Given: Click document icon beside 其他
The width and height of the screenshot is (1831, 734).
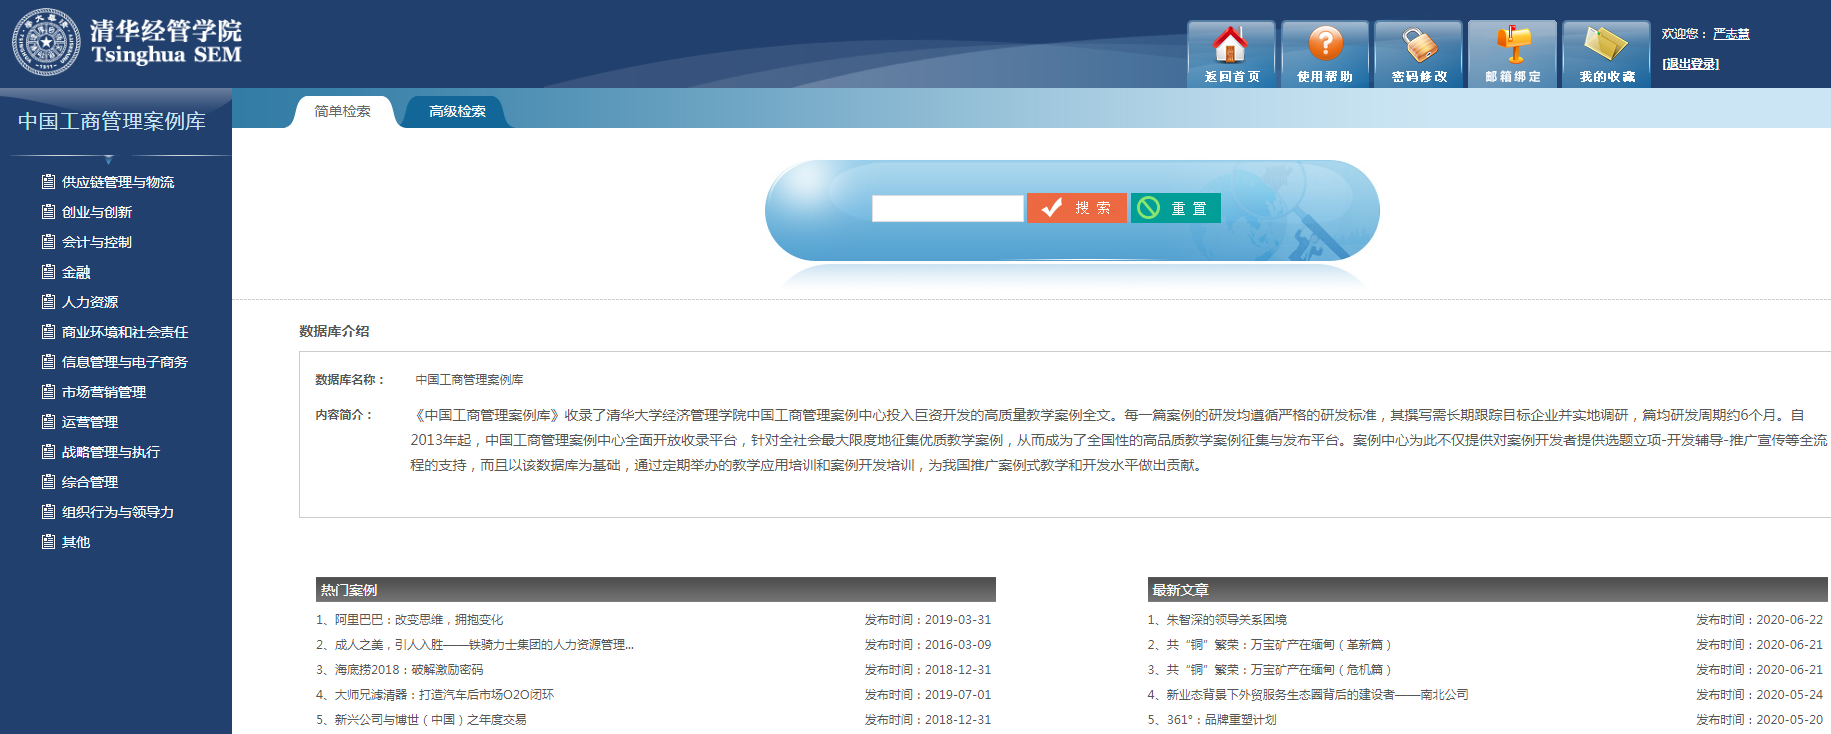Looking at the screenshot, I should [48, 542].
